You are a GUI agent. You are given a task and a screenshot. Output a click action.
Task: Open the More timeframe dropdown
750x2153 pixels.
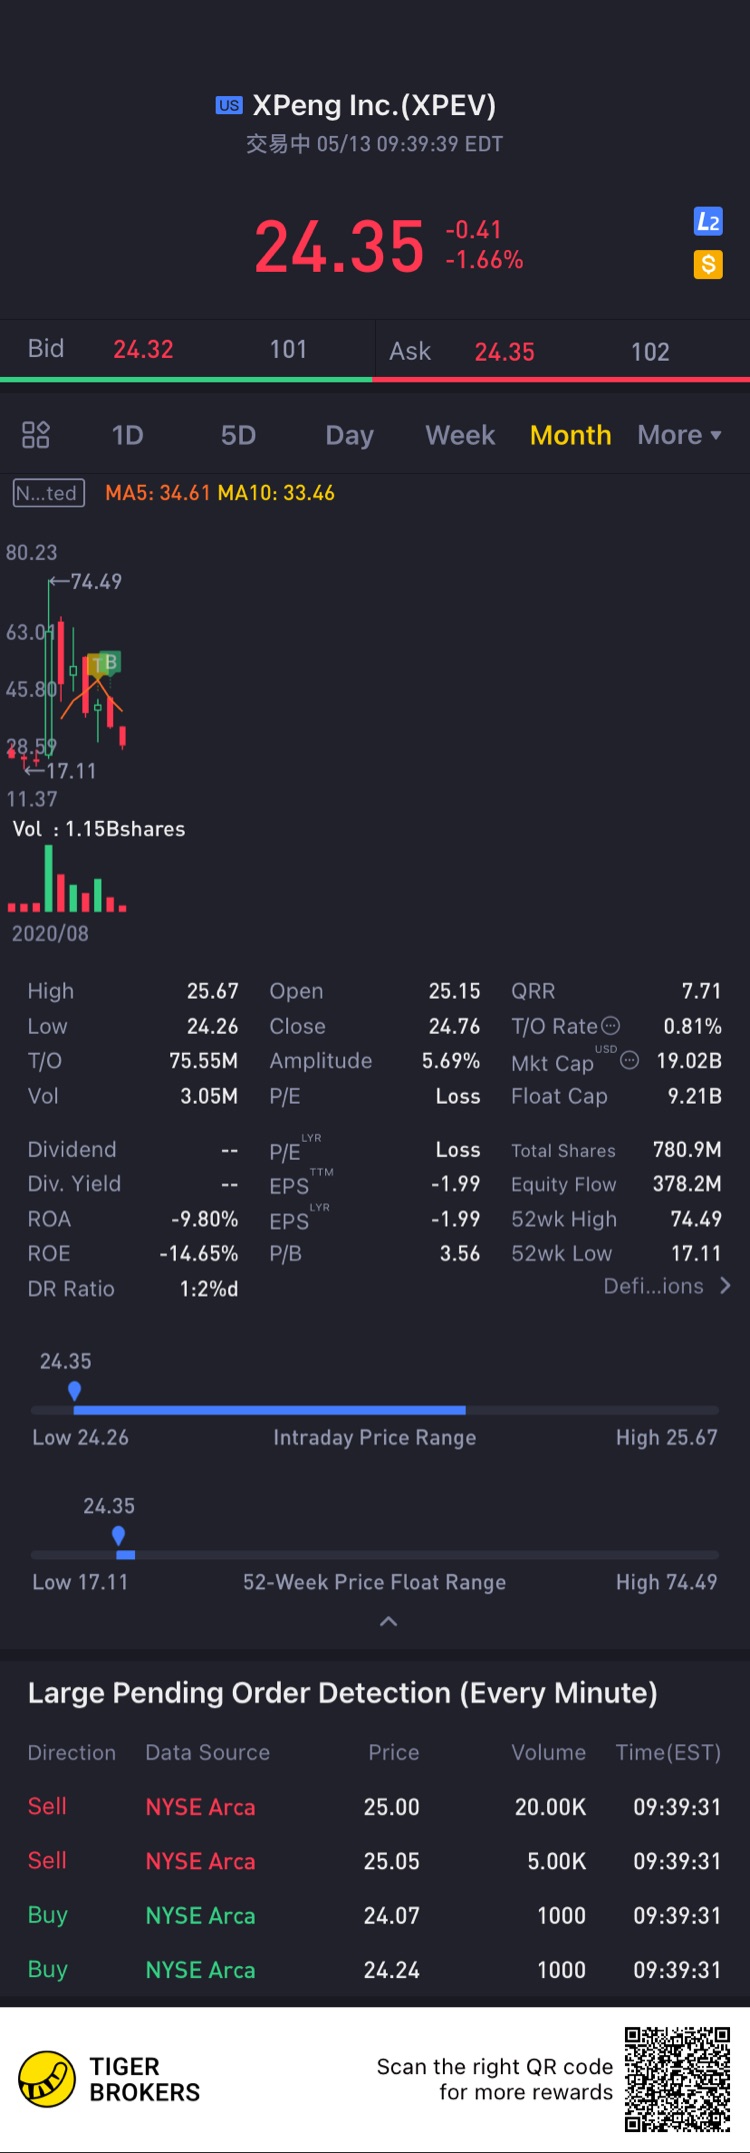coord(679,435)
